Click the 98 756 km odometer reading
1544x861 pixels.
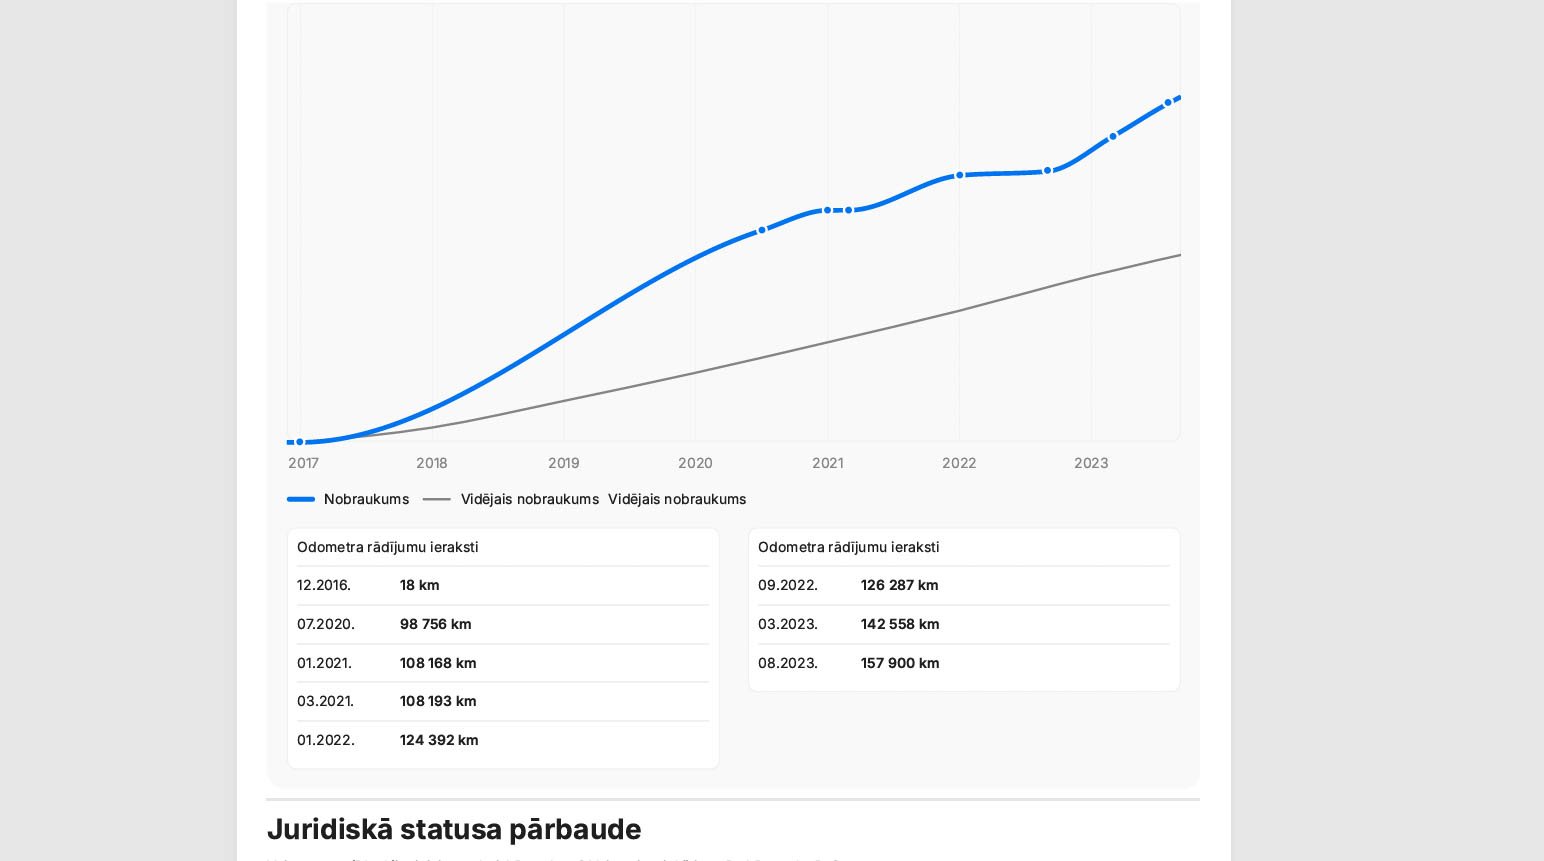[435, 624]
